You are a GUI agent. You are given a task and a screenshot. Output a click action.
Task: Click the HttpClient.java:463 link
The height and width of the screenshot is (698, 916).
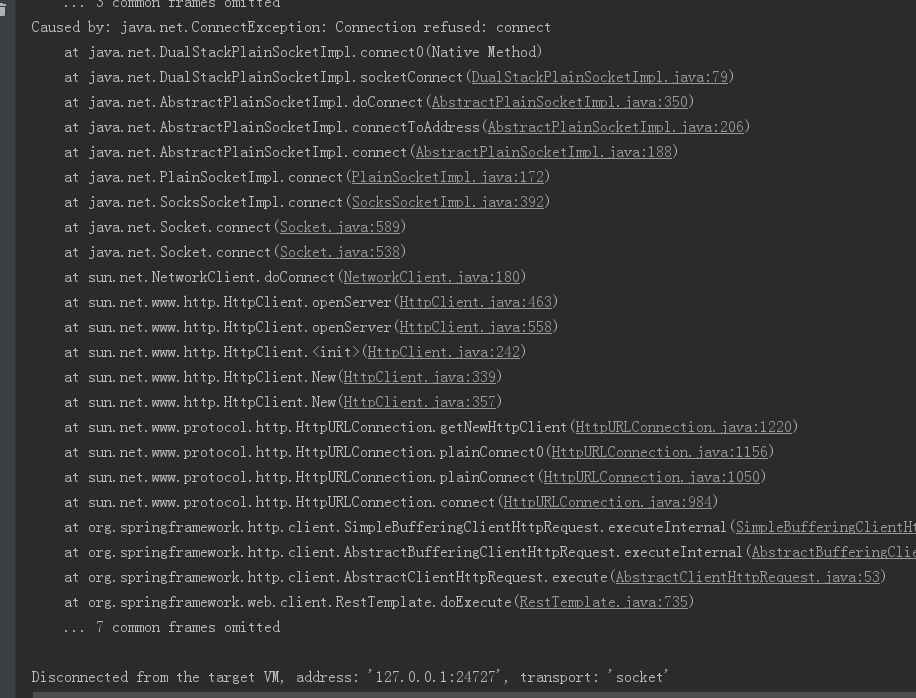pos(476,302)
